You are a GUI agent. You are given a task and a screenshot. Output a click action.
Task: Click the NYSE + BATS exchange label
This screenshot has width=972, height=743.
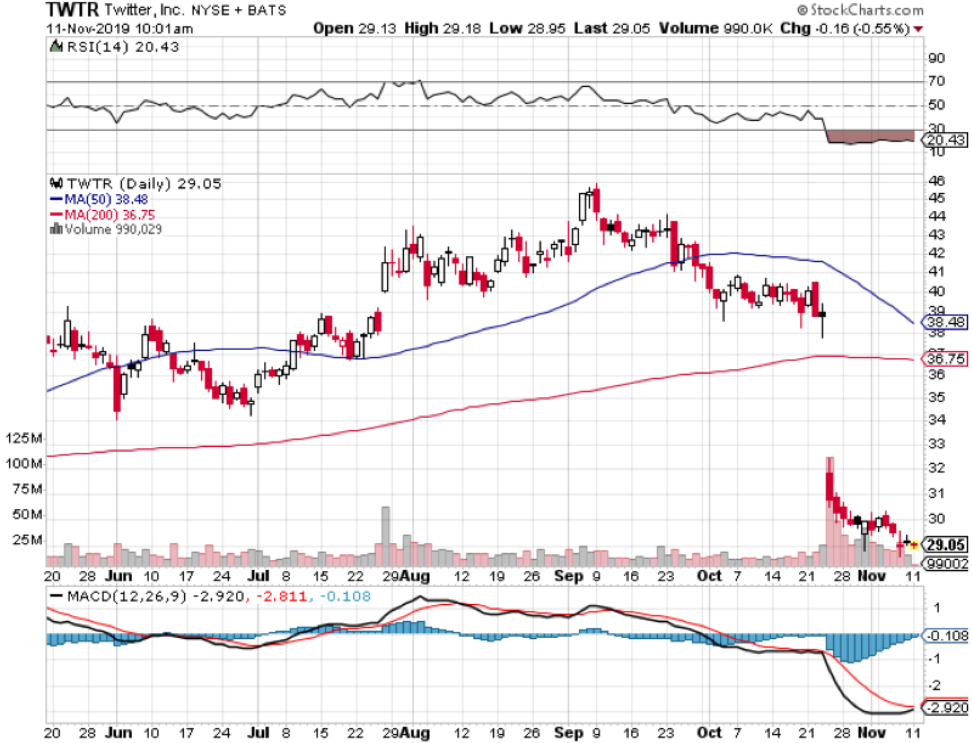[x=239, y=11]
